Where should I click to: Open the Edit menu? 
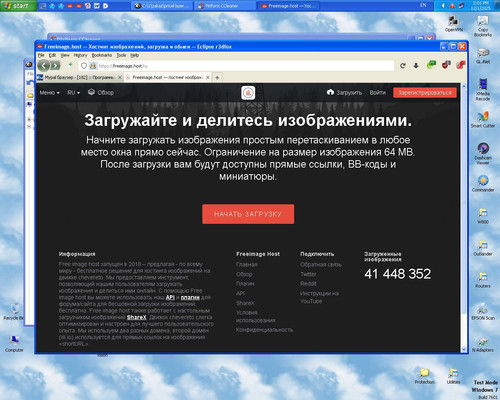tap(52, 55)
